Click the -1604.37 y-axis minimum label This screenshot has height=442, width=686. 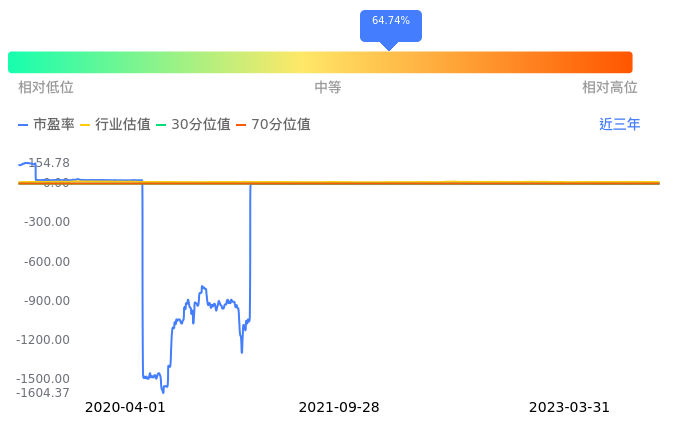pyautogui.click(x=43, y=392)
